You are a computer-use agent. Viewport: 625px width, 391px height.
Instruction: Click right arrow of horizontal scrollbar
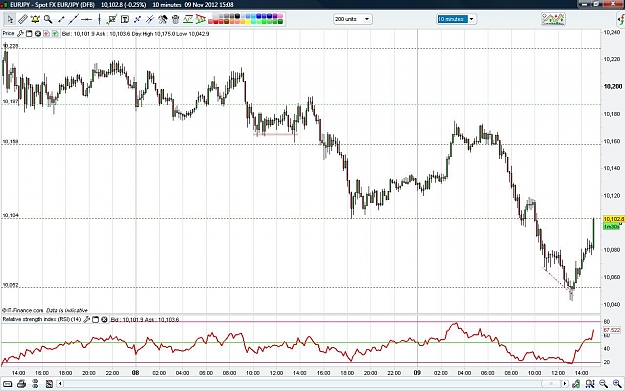[564, 384]
